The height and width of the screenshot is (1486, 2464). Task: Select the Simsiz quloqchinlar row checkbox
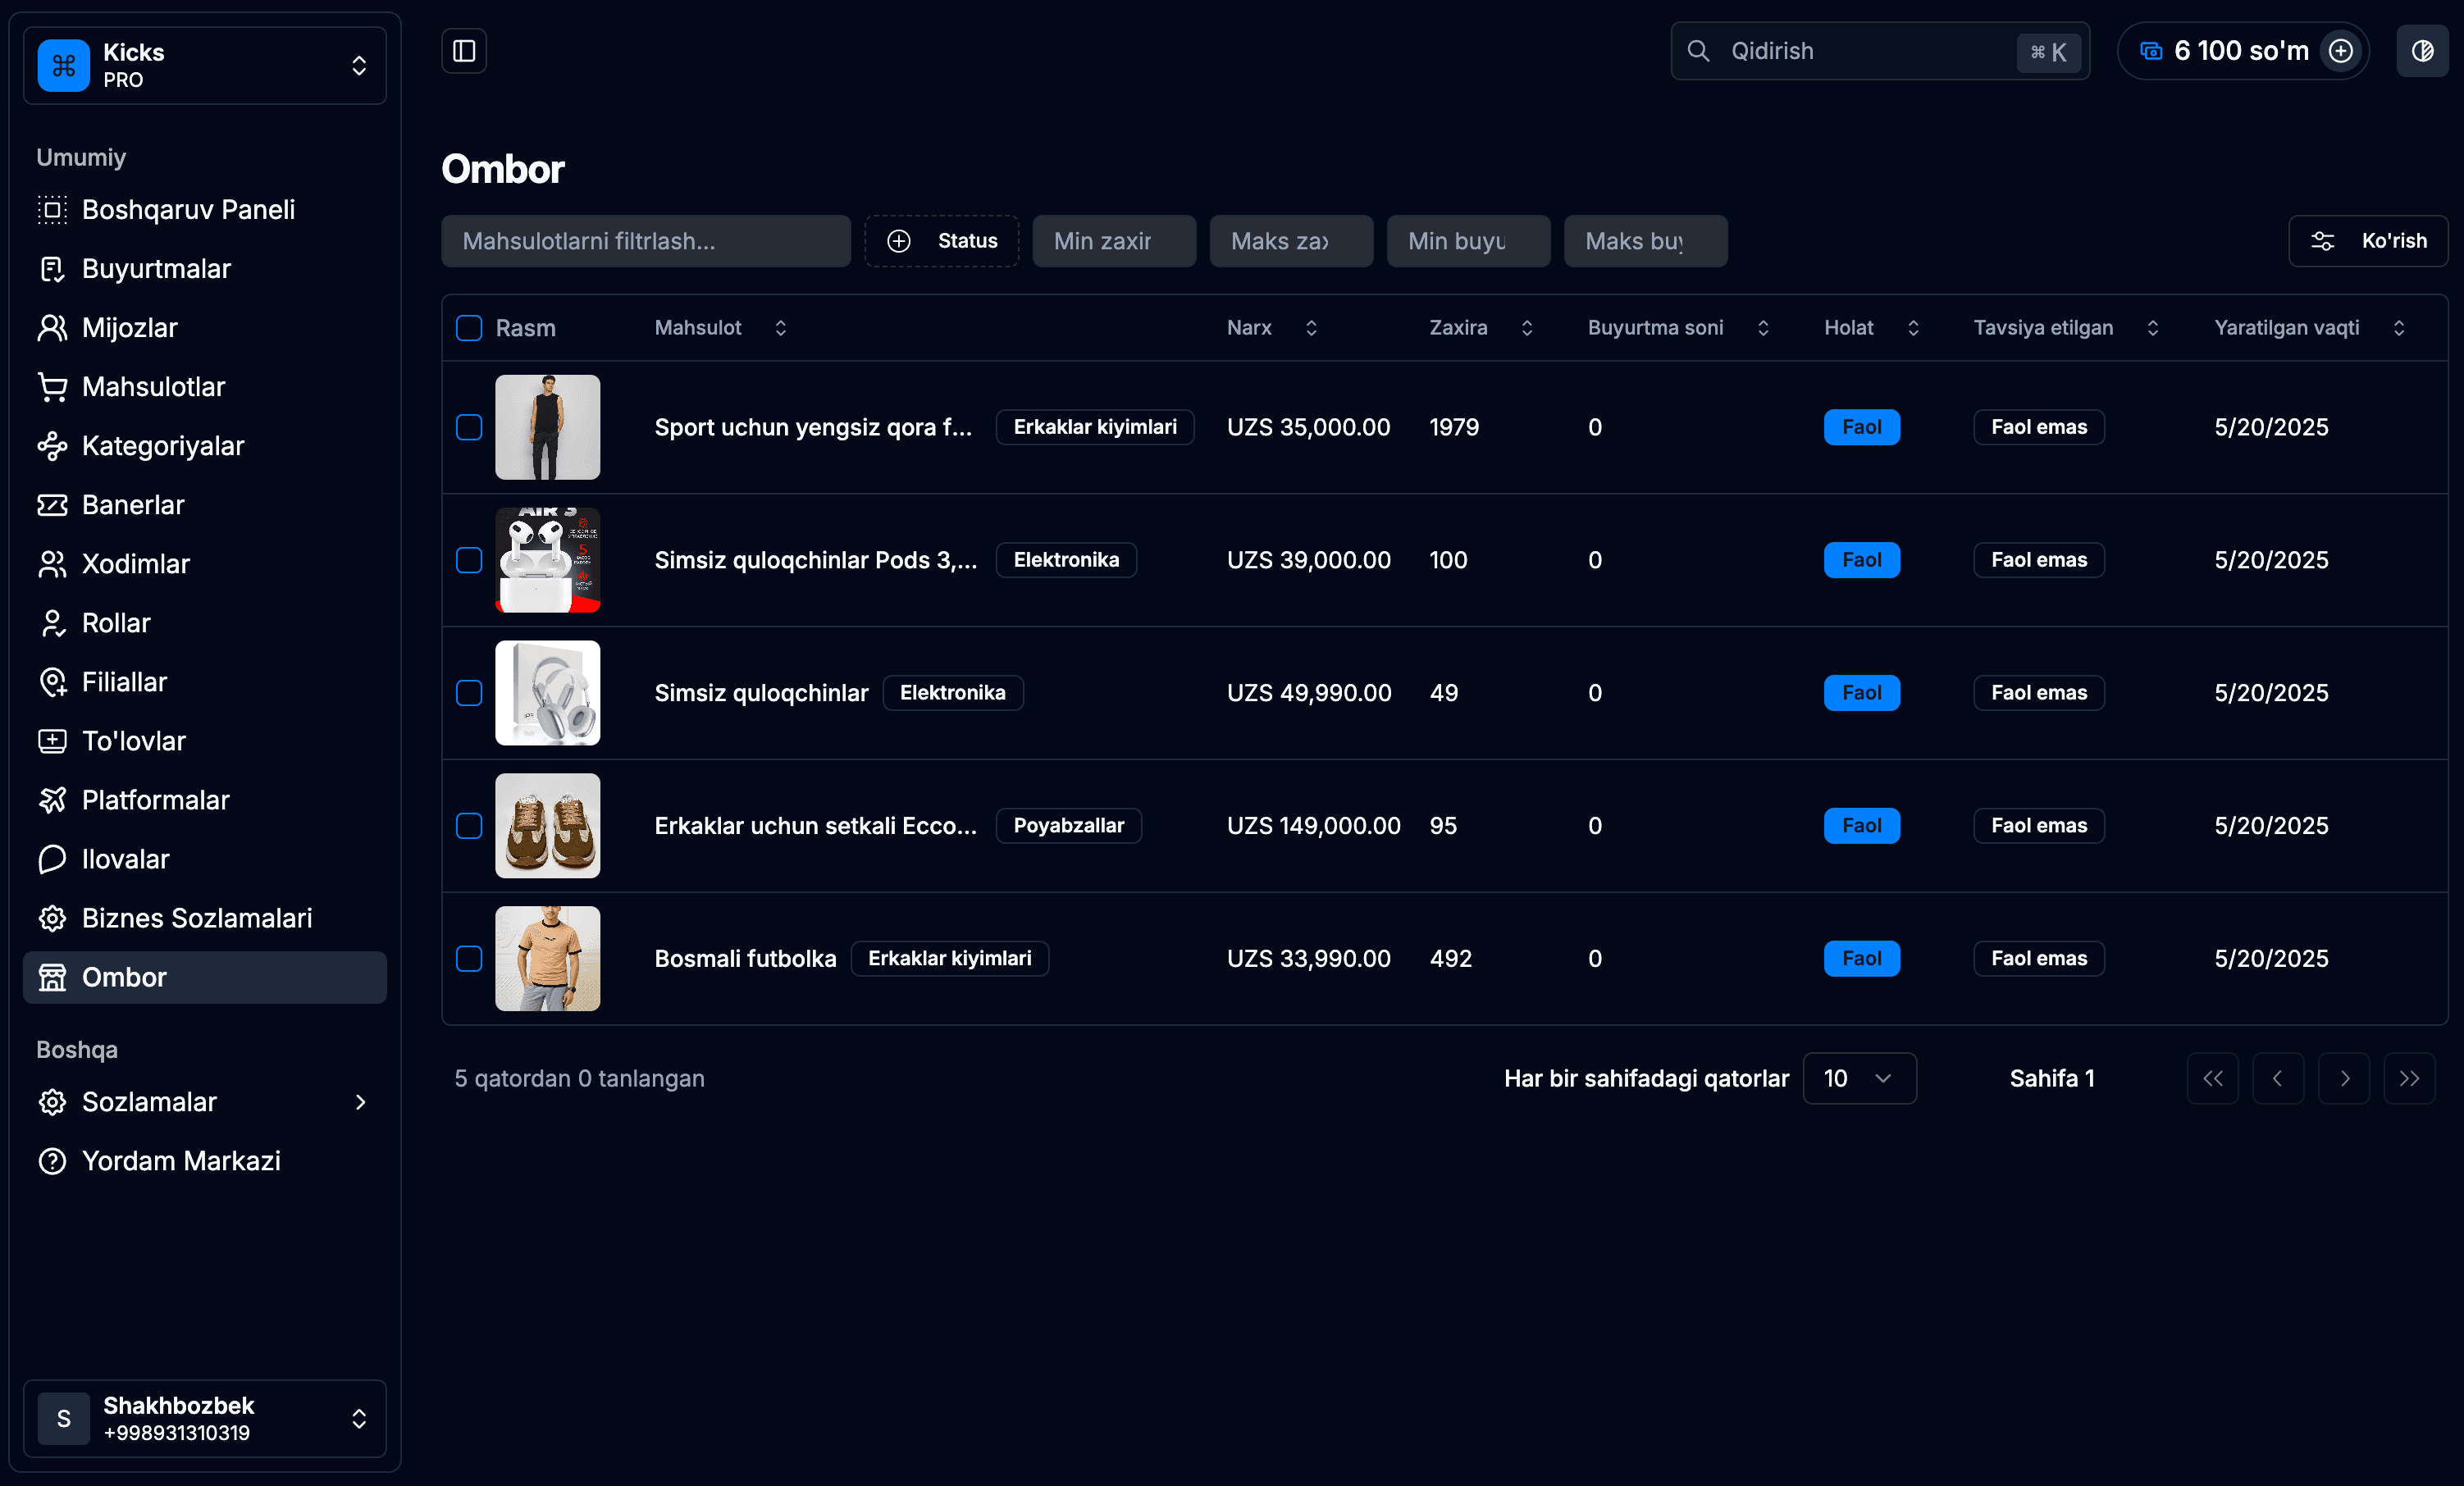point(468,692)
